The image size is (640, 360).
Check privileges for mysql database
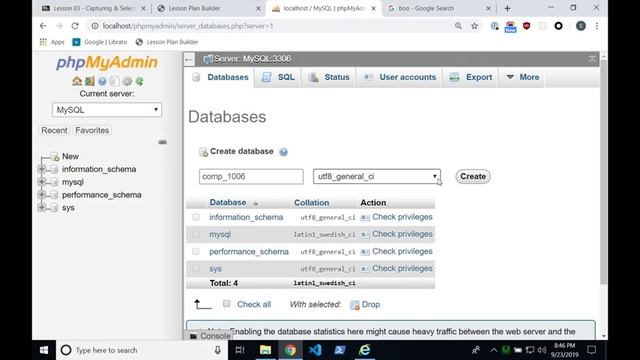396,234
